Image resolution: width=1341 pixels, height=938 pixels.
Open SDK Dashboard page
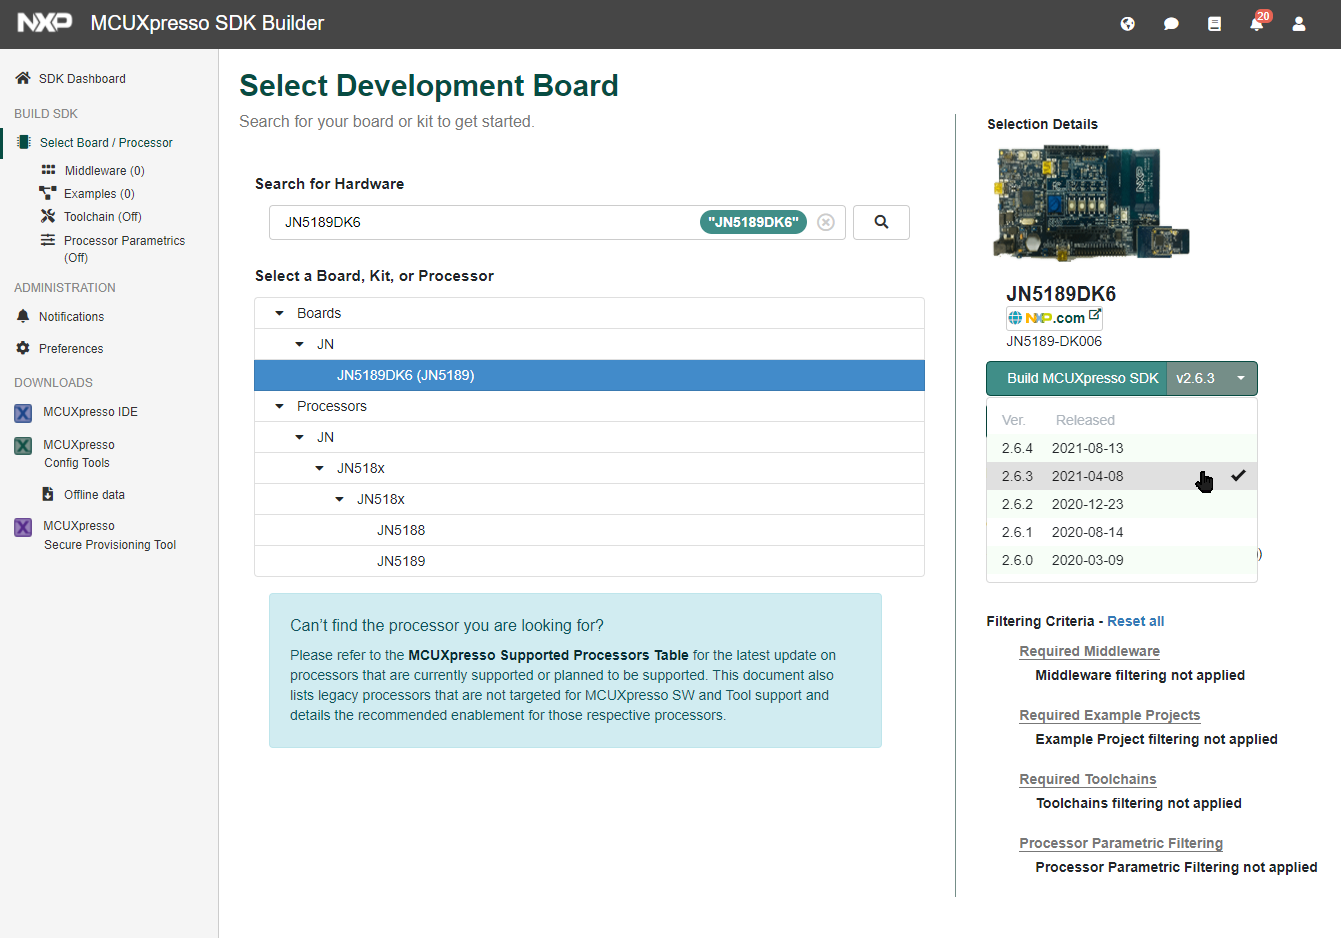coord(82,79)
